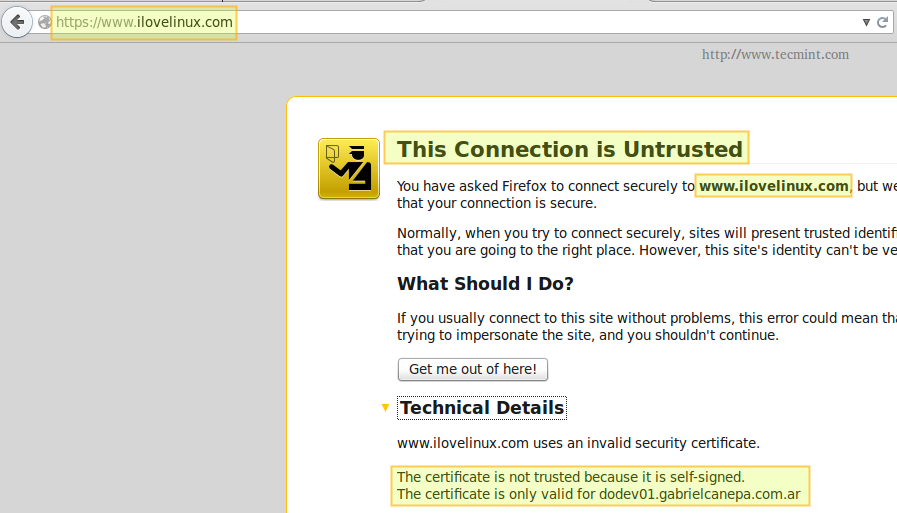This screenshot has height=513, width=897.
Task: Click the 'only valid for dodev01.gabrielcanepa.com.ar' line
Action: click(x=598, y=494)
